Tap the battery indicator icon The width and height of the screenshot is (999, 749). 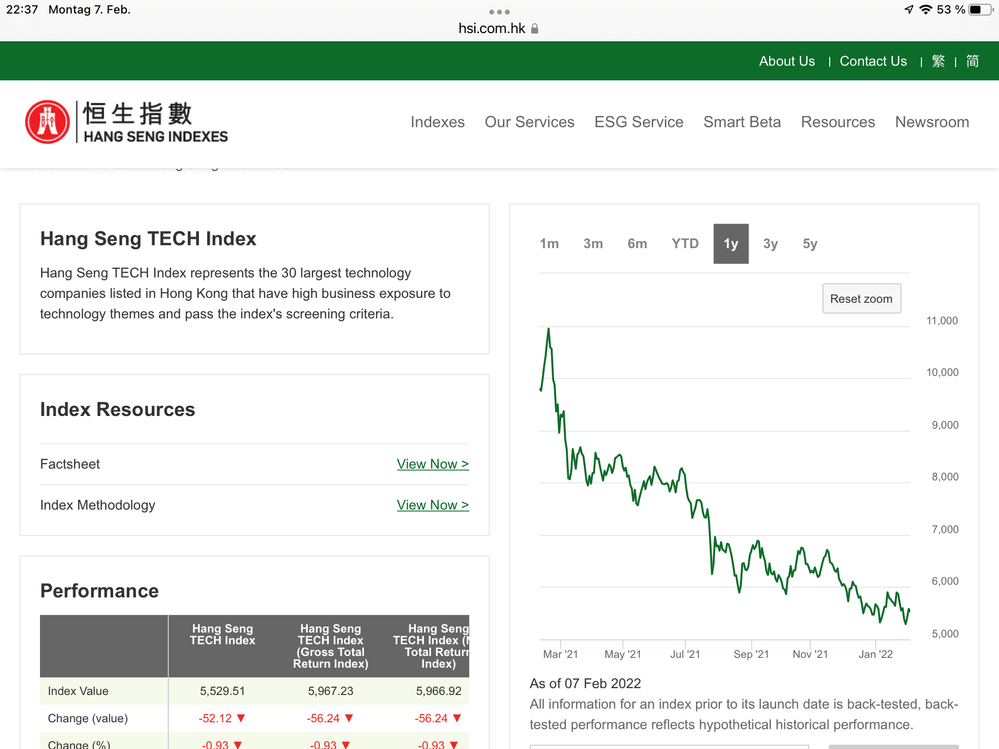point(980,10)
